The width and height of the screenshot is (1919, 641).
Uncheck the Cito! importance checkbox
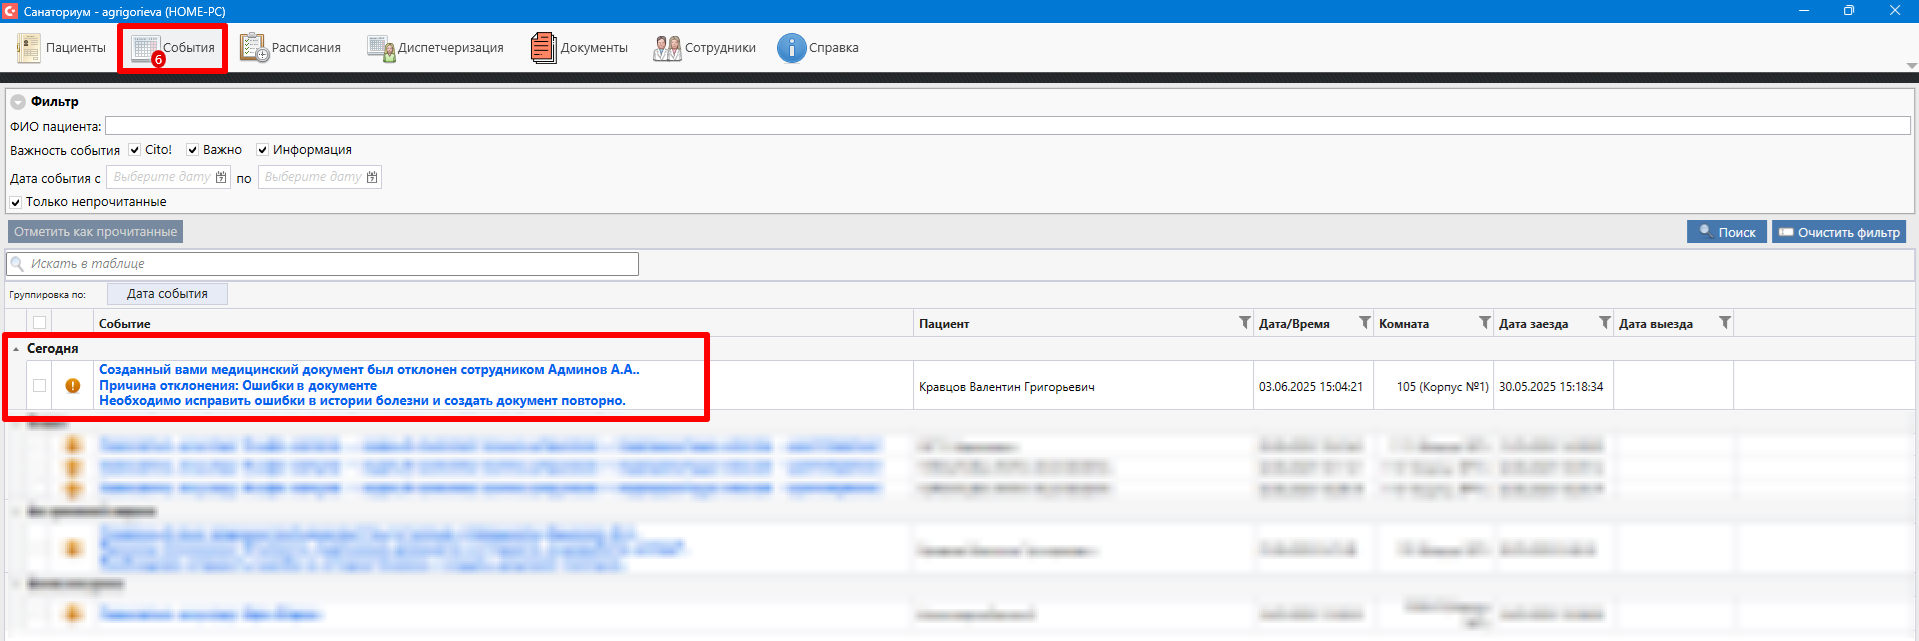[x=135, y=150]
